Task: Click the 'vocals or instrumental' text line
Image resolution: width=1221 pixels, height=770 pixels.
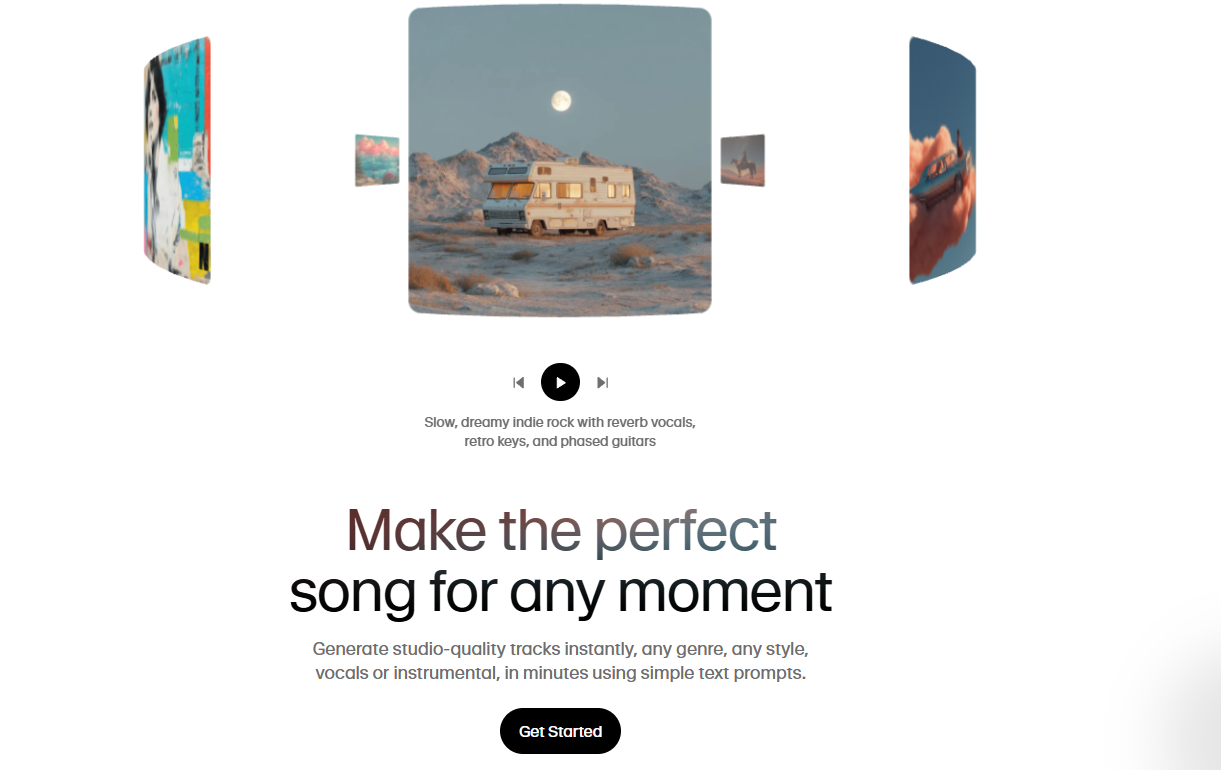Action: pyautogui.click(x=560, y=673)
